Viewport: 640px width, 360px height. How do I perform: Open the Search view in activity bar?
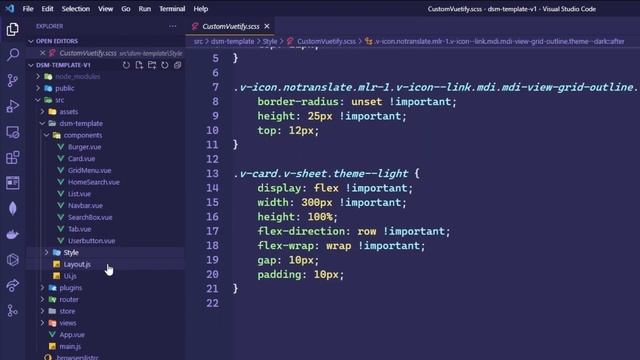[13, 54]
